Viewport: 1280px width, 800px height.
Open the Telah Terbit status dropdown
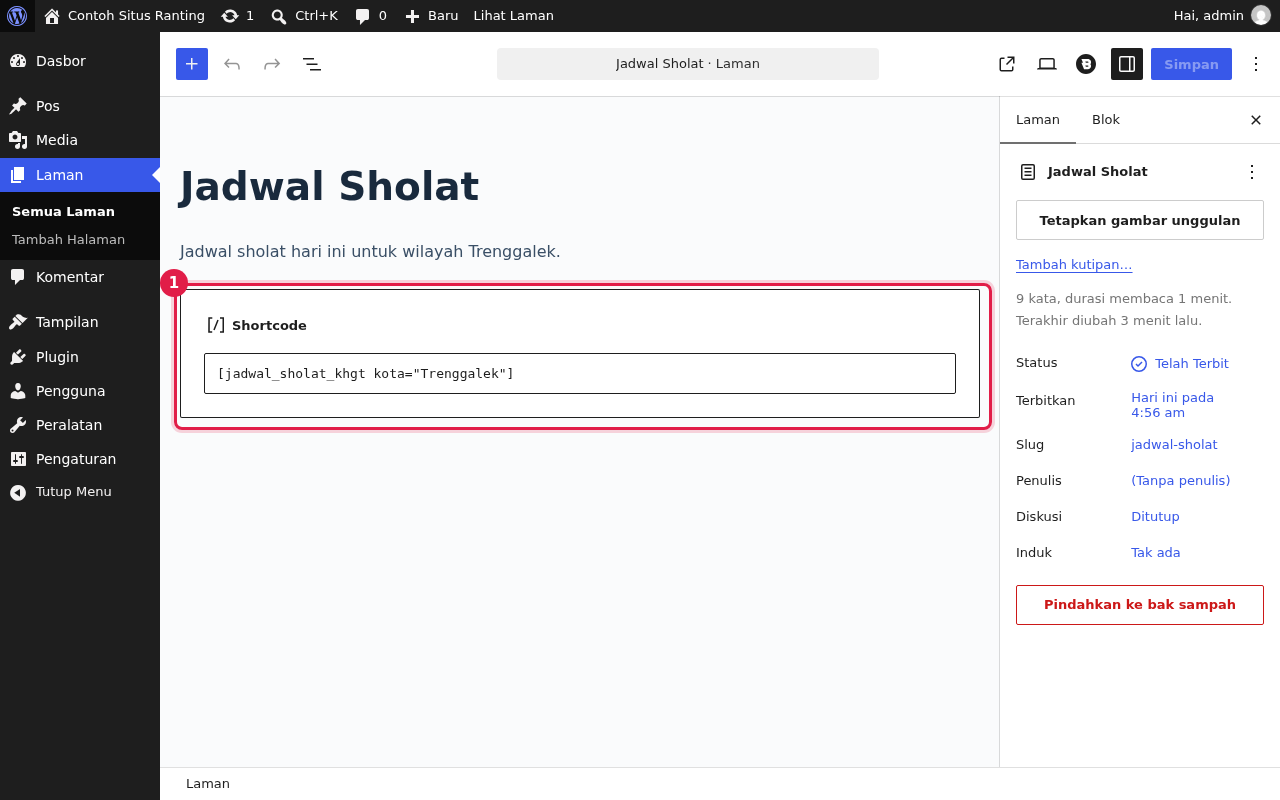click(x=1180, y=364)
